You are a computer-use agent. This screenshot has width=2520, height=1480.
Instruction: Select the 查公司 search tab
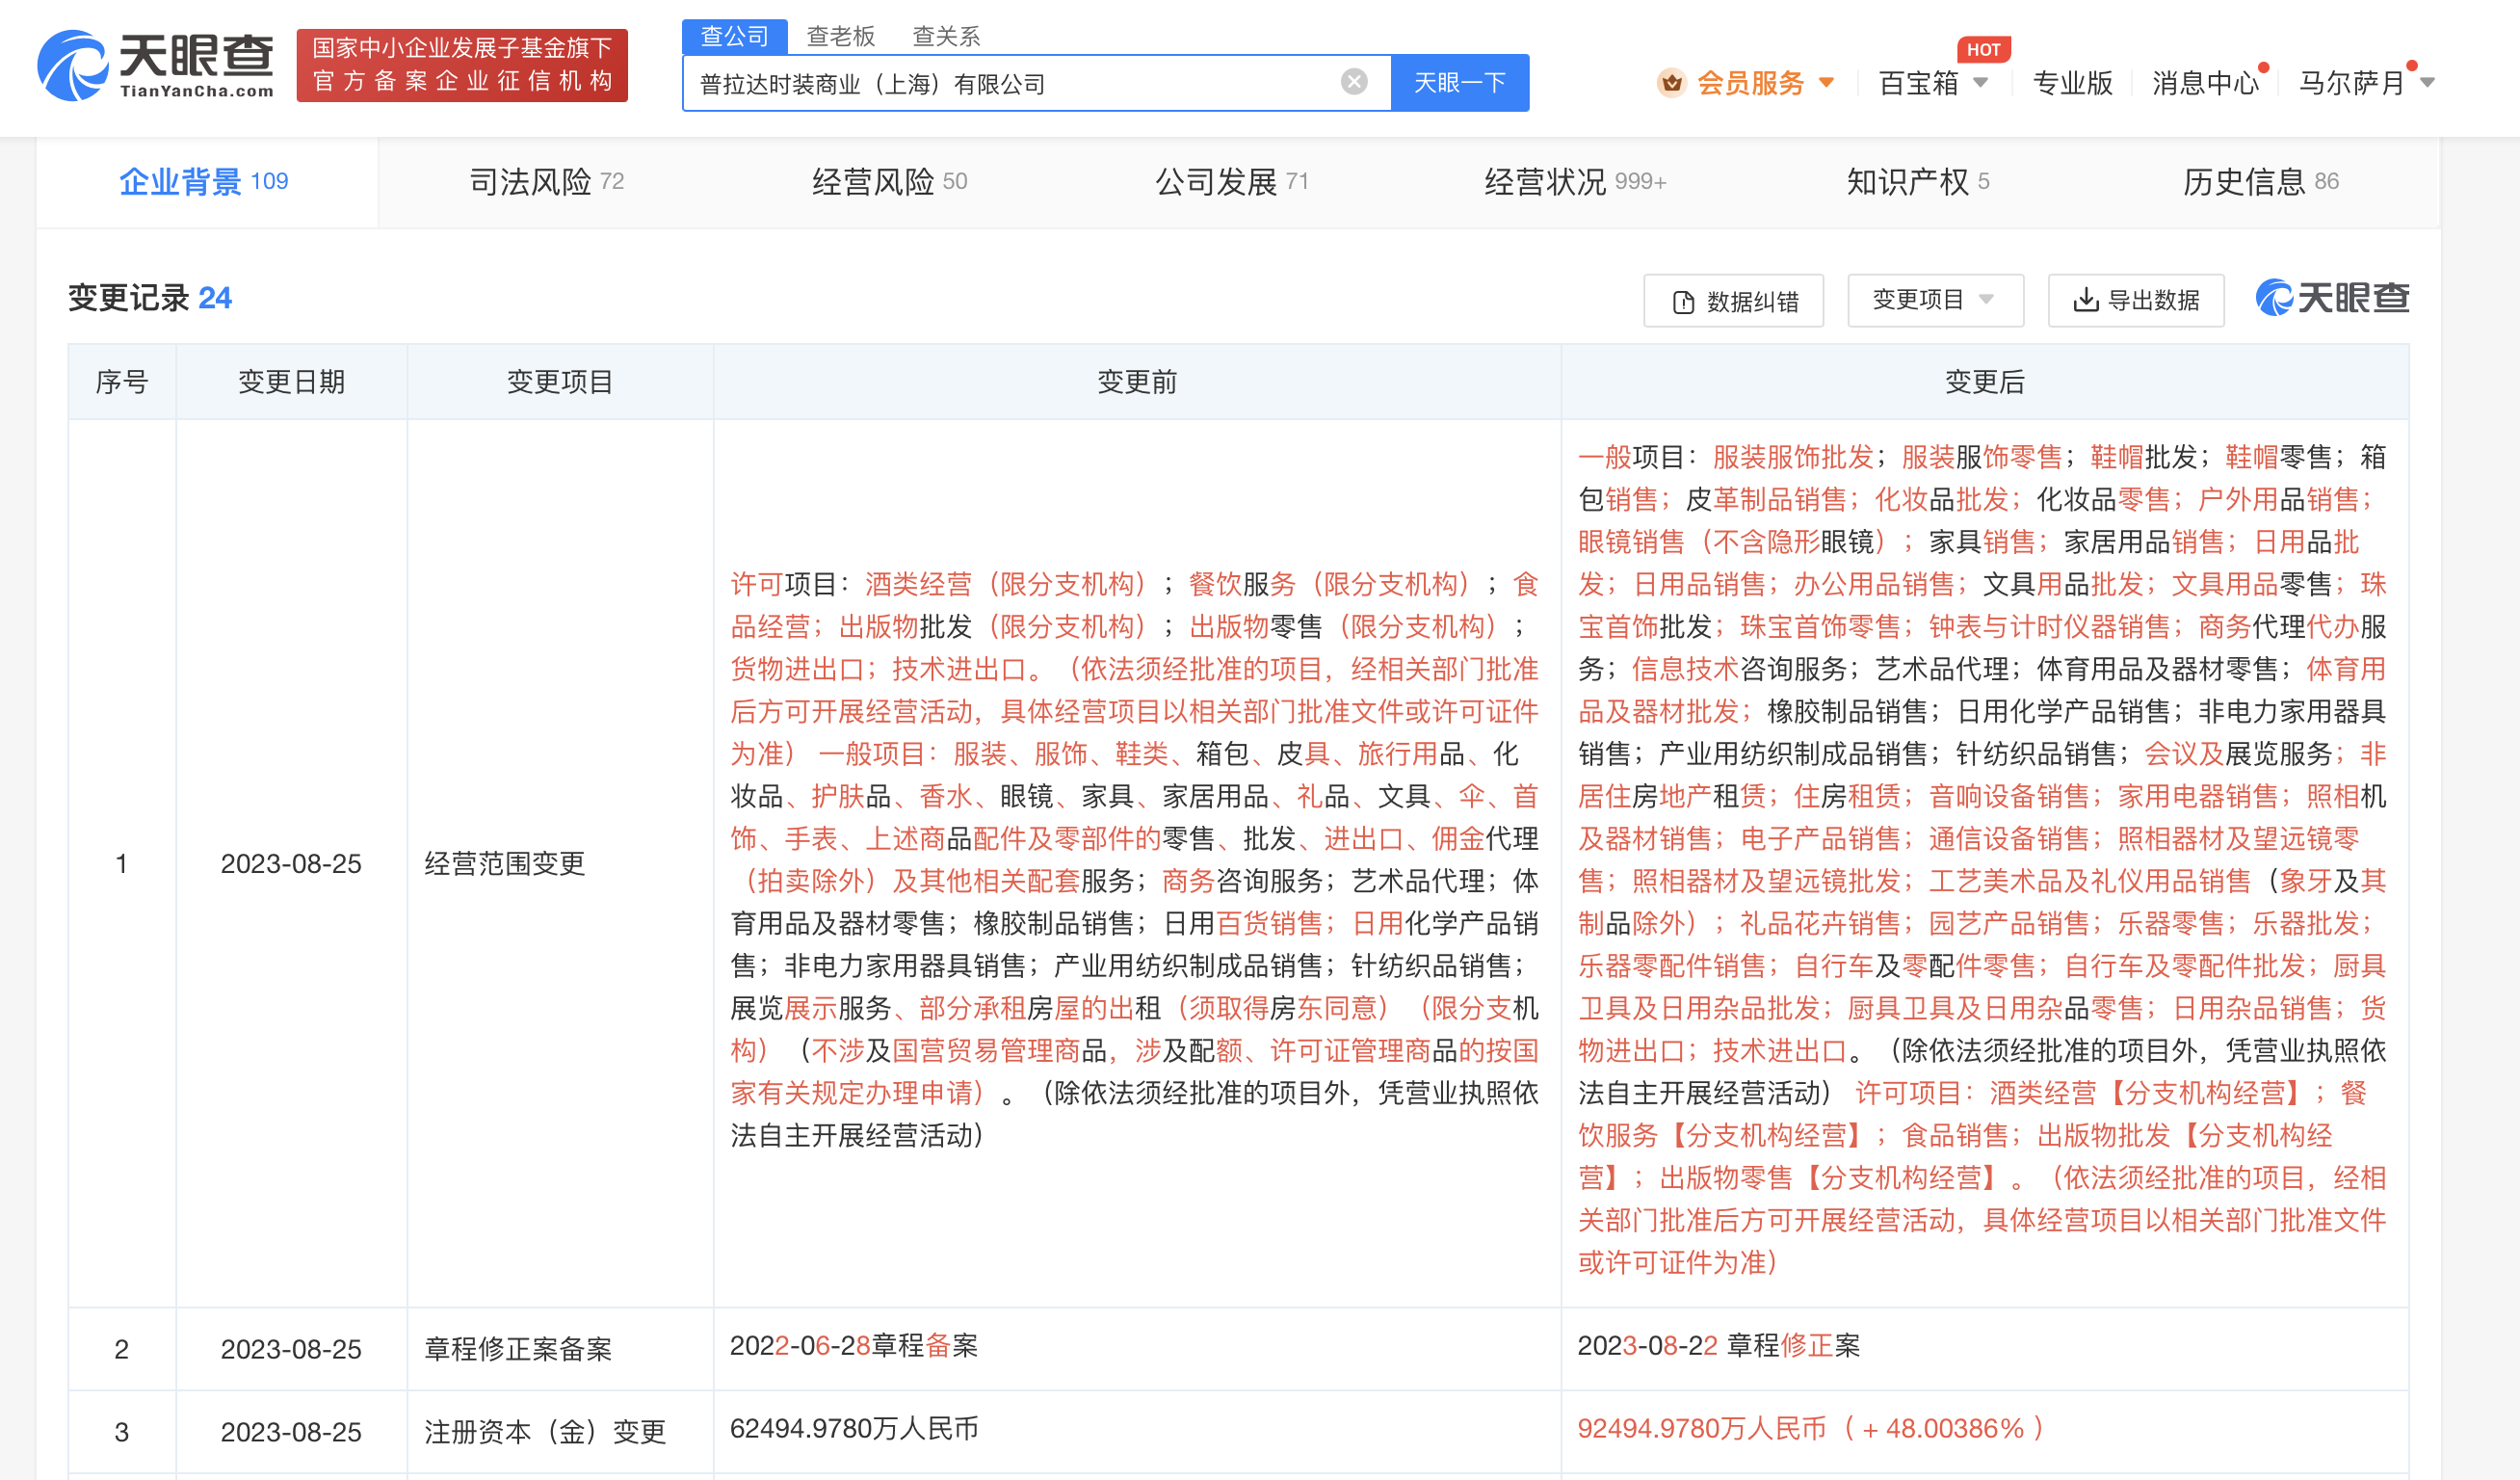(x=735, y=36)
